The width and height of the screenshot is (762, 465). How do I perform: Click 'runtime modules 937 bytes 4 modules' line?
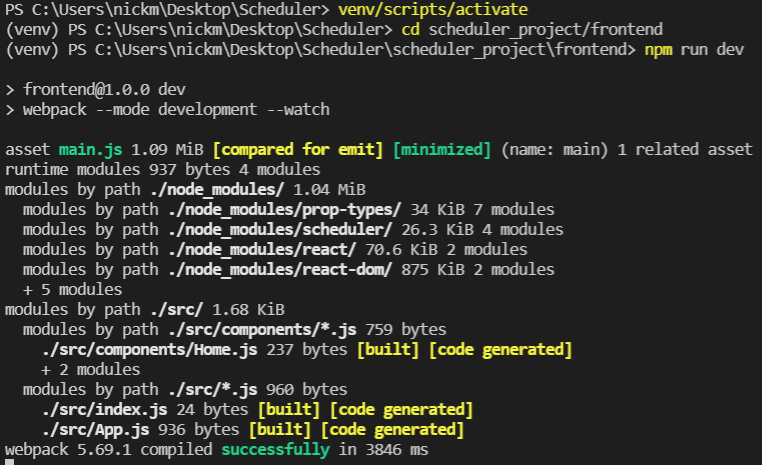pos(163,170)
